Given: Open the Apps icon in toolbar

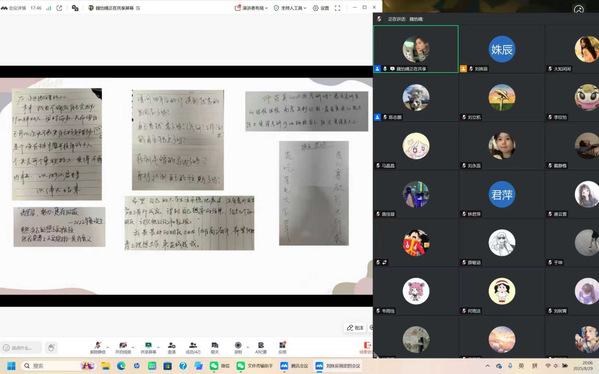Looking at the screenshot, I should (x=282, y=347).
